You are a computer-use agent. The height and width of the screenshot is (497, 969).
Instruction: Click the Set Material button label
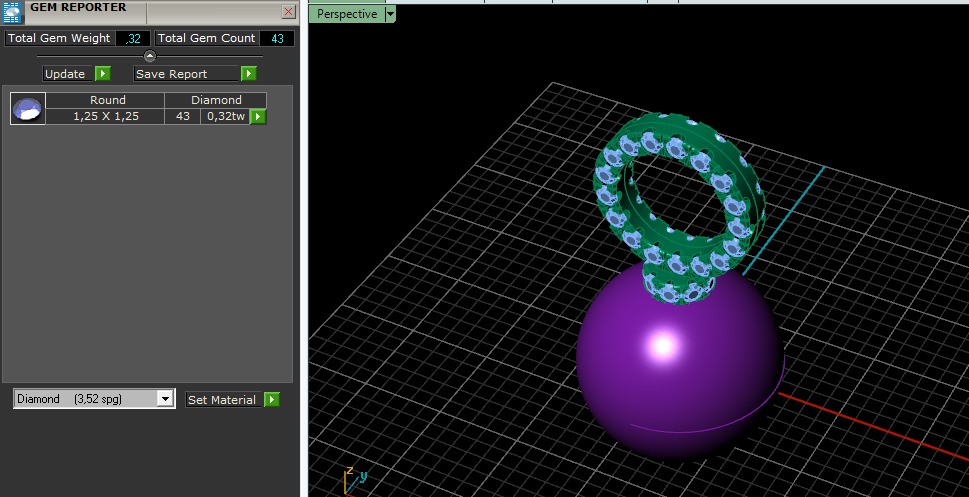224,399
